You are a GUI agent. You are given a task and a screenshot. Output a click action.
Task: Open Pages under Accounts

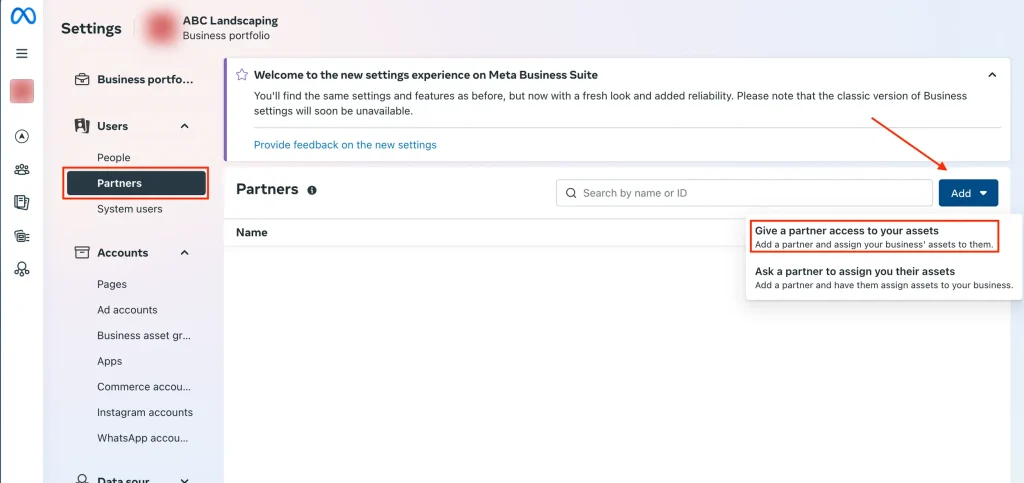coord(112,285)
